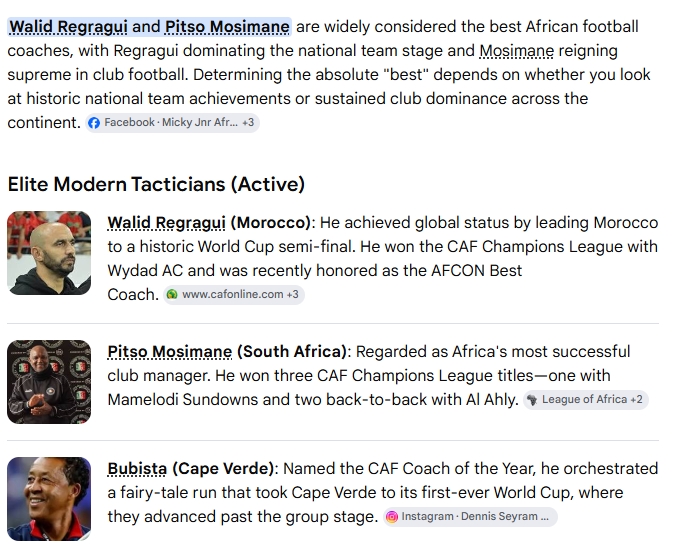679x556 pixels.
Task: Click the League of Africa favicon
Action: click(x=532, y=400)
